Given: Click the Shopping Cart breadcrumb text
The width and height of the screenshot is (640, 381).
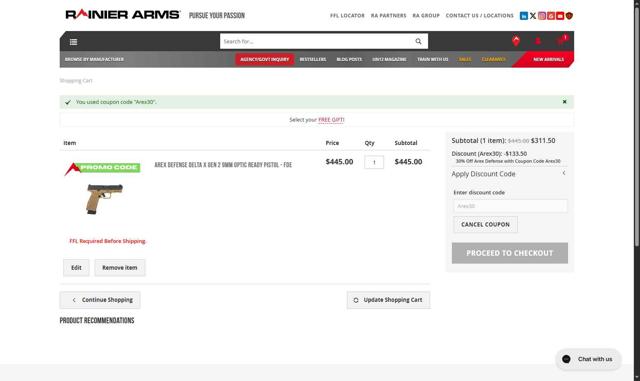Looking at the screenshot, I should 76,81.
